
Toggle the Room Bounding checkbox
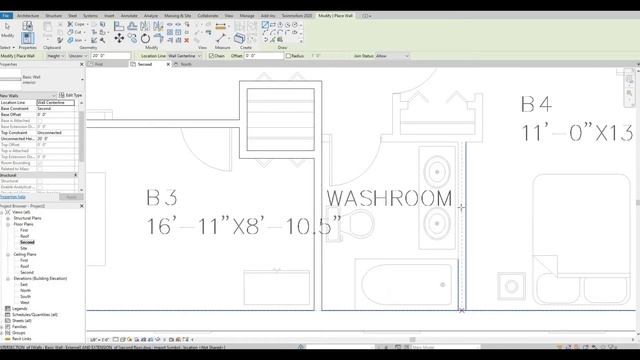[40, 163]
